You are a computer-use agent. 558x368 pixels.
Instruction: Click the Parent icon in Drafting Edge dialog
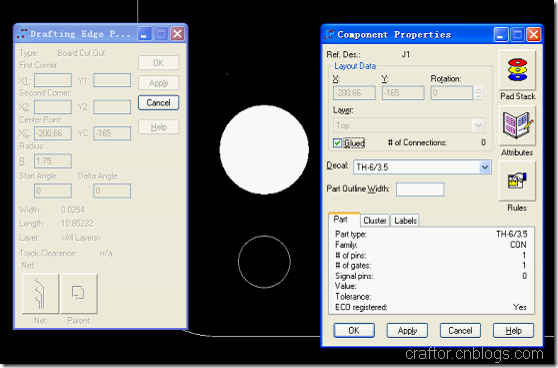pos(79,294)
